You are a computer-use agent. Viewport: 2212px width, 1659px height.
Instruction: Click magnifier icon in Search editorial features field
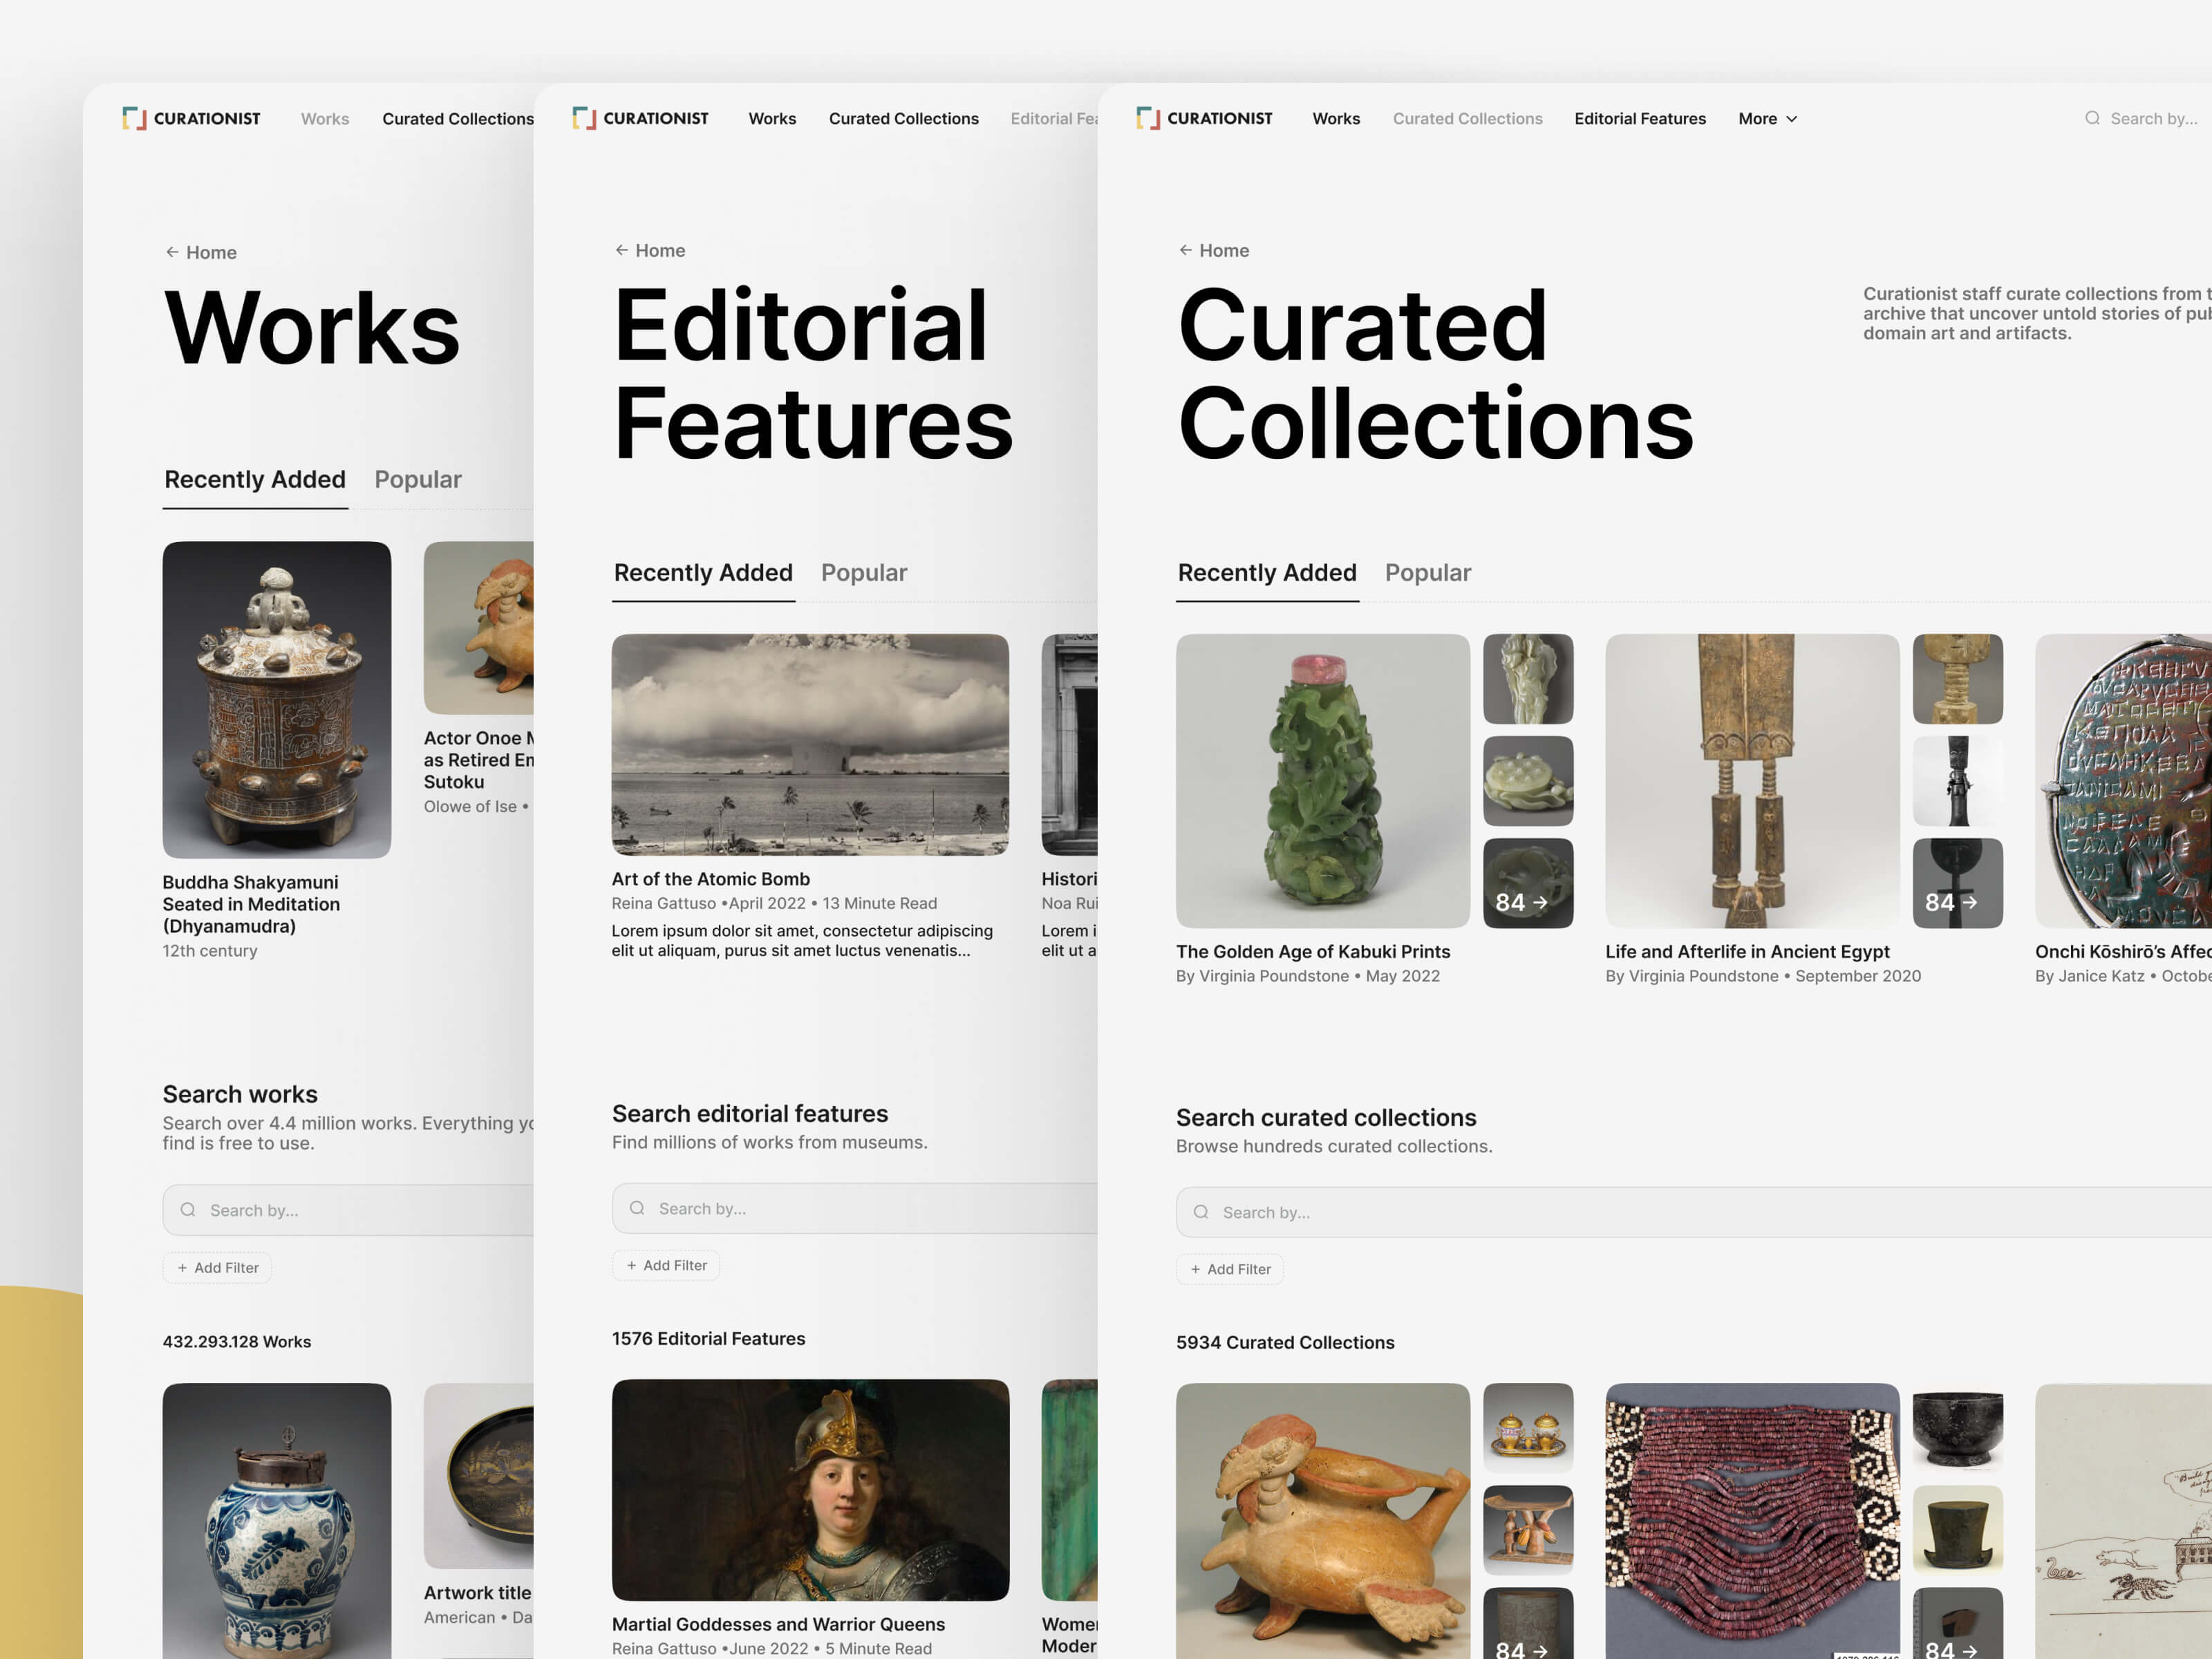point(637,1208)
